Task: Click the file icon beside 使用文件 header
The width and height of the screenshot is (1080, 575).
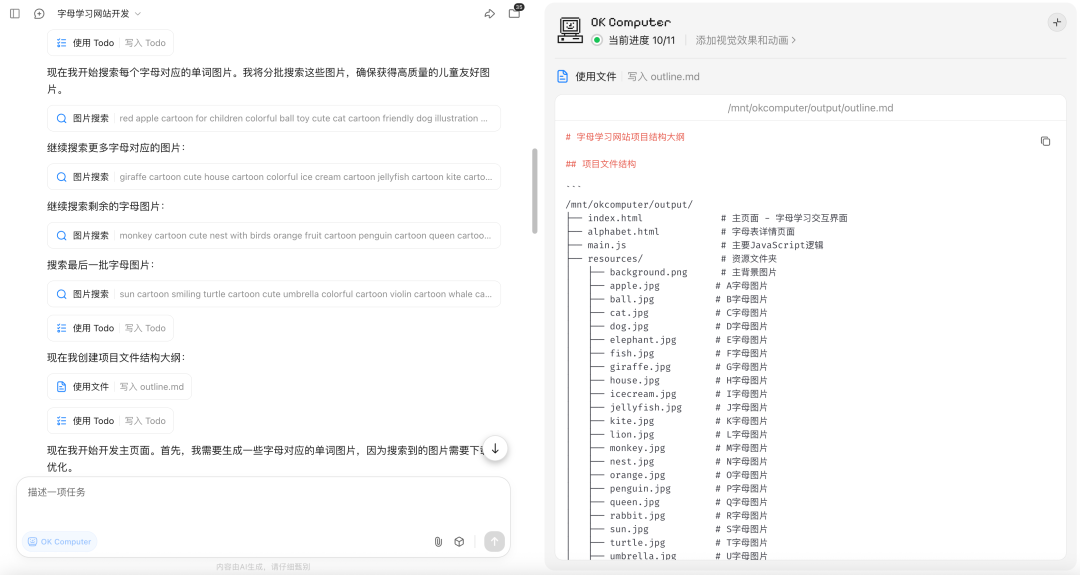Action: pos(563,76)
